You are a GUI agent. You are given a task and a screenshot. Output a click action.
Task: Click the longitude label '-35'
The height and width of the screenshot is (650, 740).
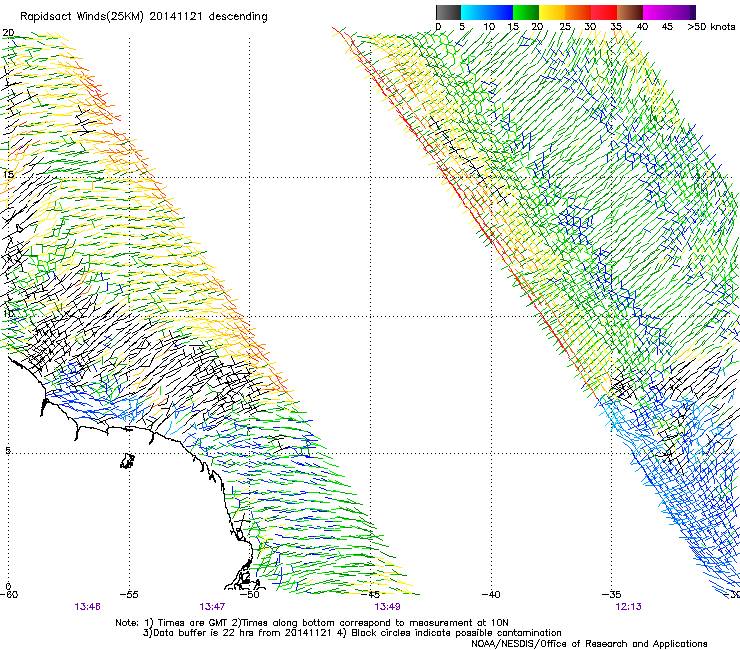tap(612, 594)
